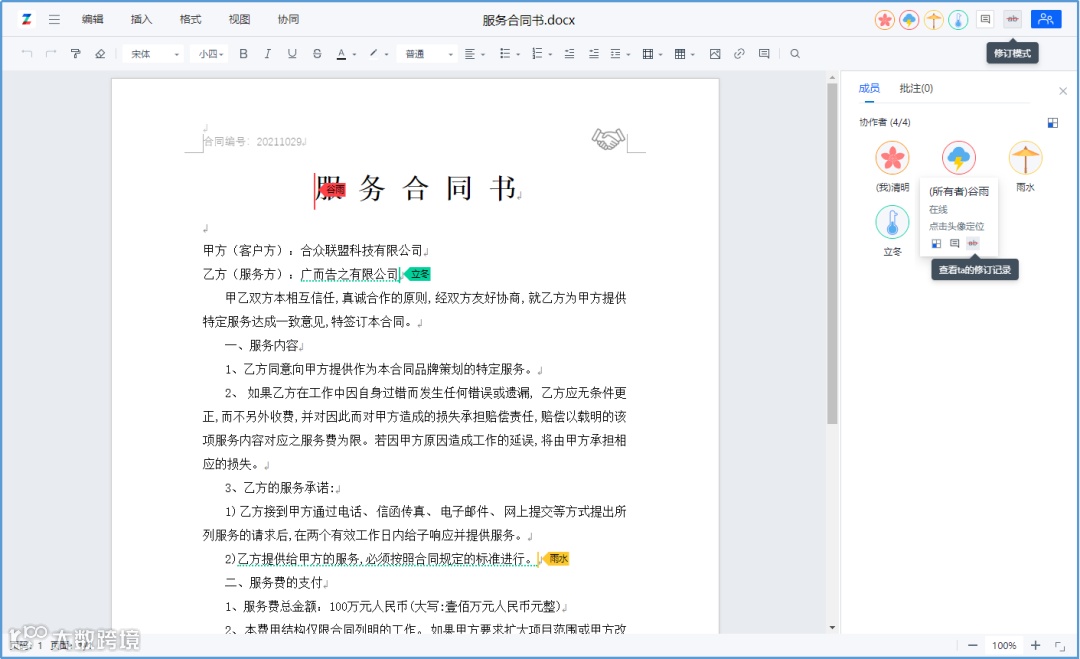Image resolution: width=1080 pixels, height=659 pixels.
Task: Toggle bold formatting
Action: 243,54
